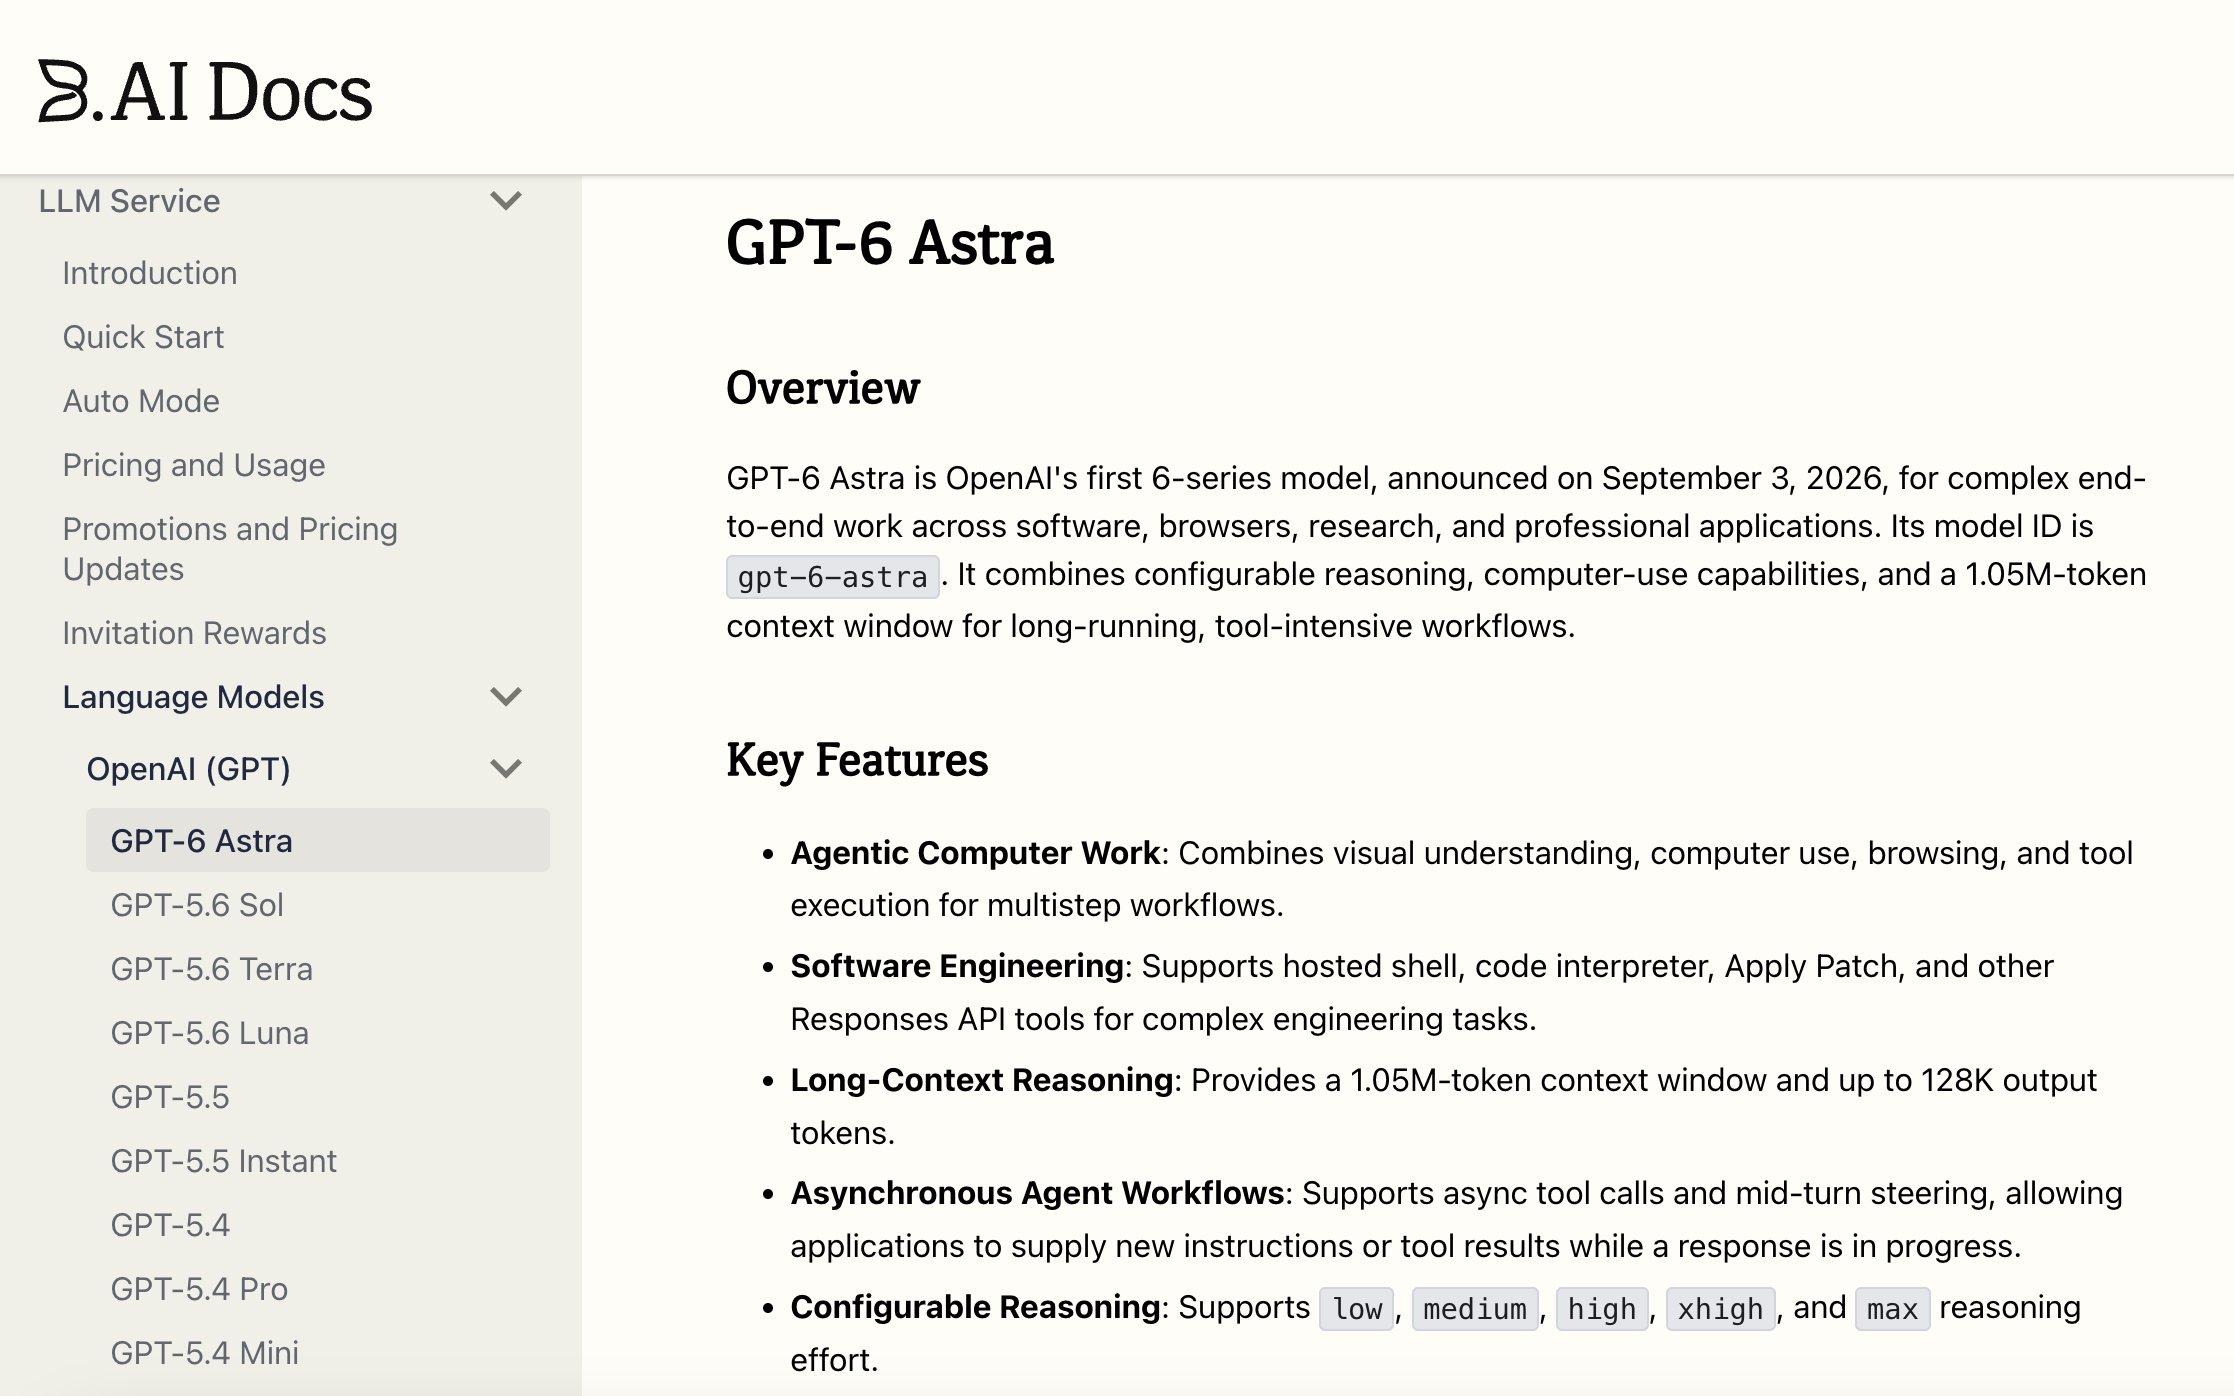Click the GPT-6 Astra page heading

[x=890, y=243]
